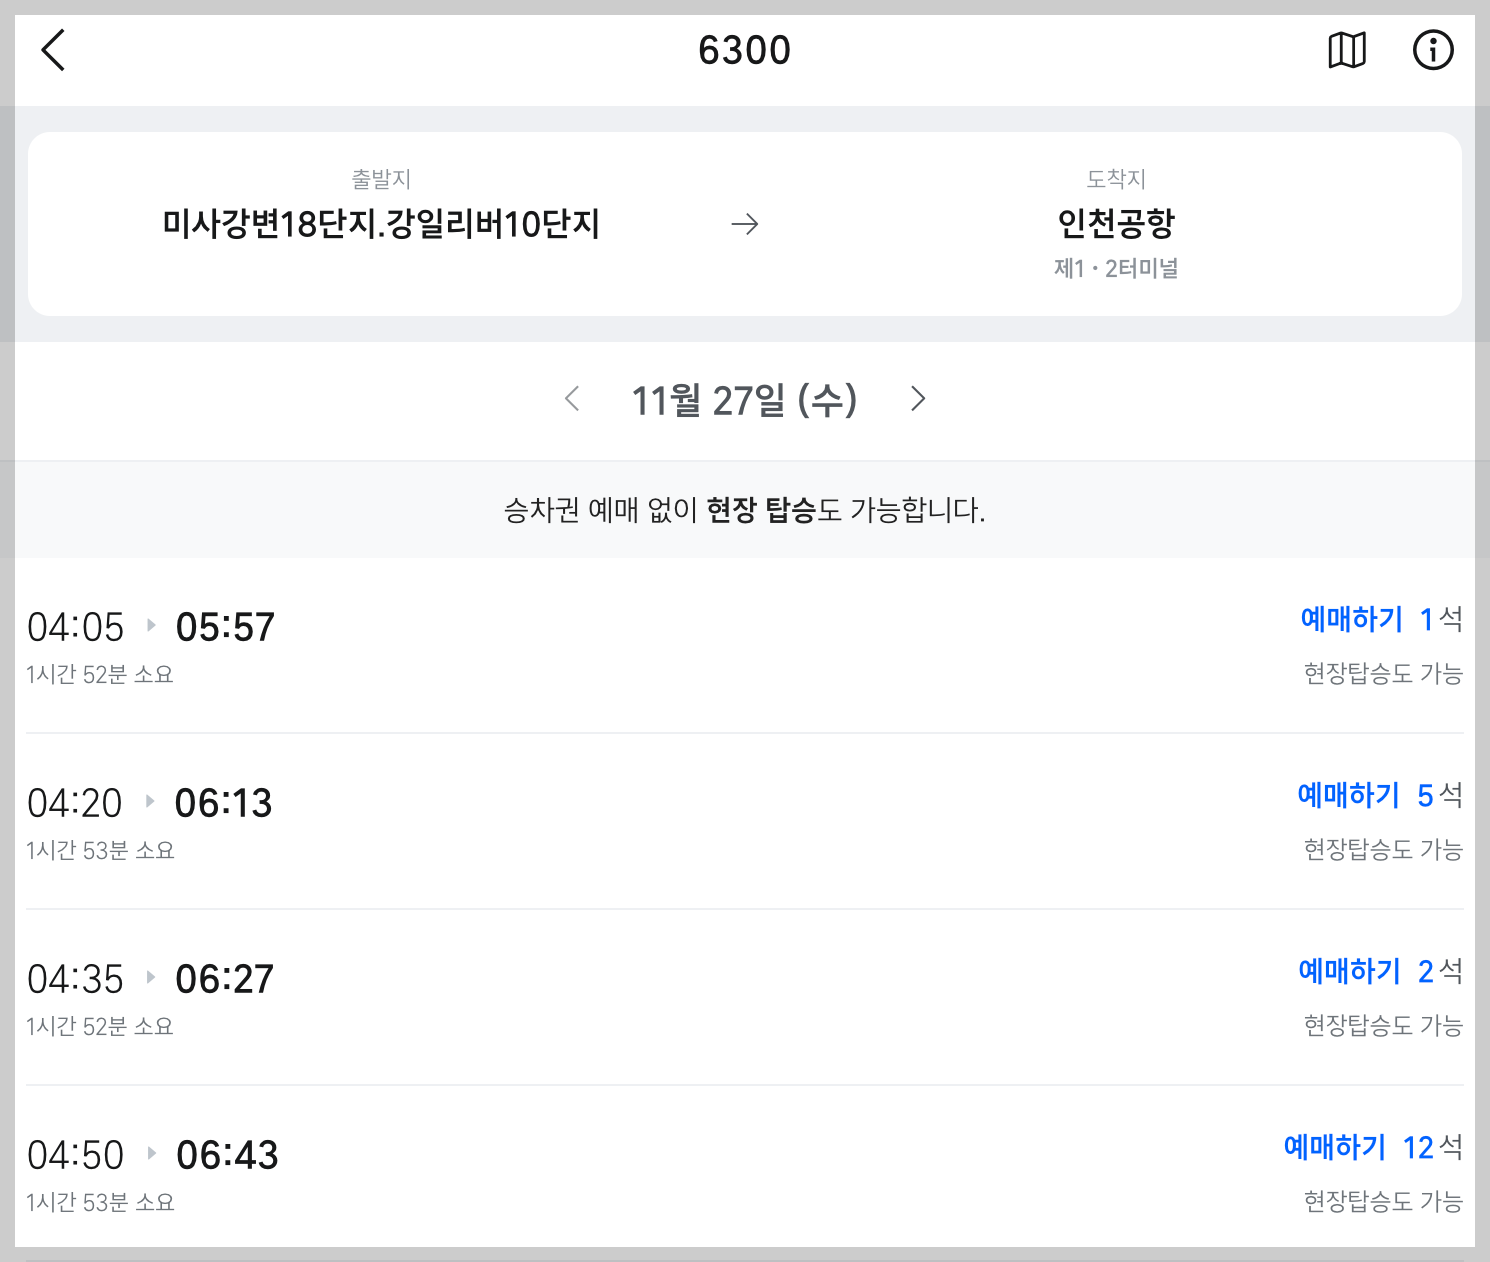Go to the next day with right chevron
1490x1262 pixels.
coord(918,399)
